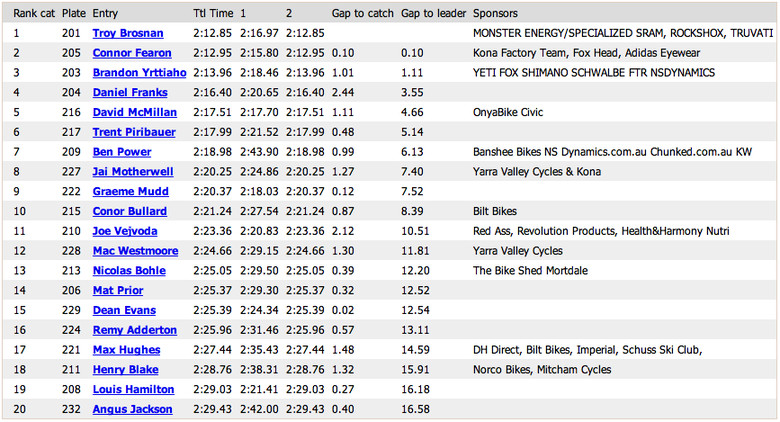Click the Ttl Time column header

[x=213, y=13]
